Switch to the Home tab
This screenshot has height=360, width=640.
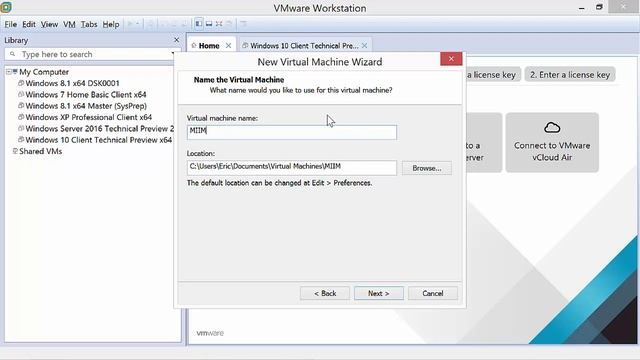coord(209,46)
